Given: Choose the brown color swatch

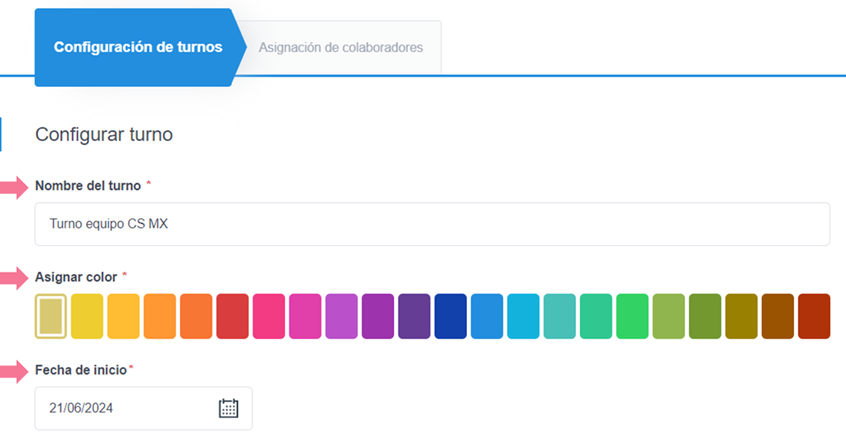Looking at the screenshot, I should point(777,316).
